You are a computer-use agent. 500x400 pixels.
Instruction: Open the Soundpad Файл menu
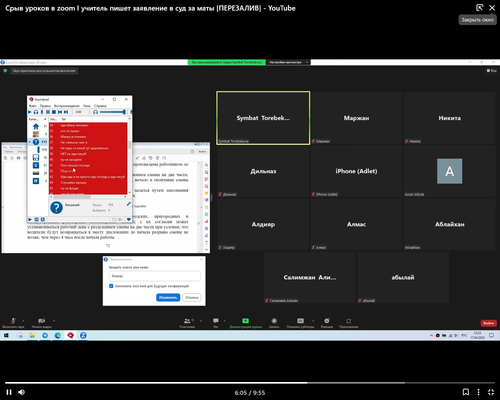(33, 106)
